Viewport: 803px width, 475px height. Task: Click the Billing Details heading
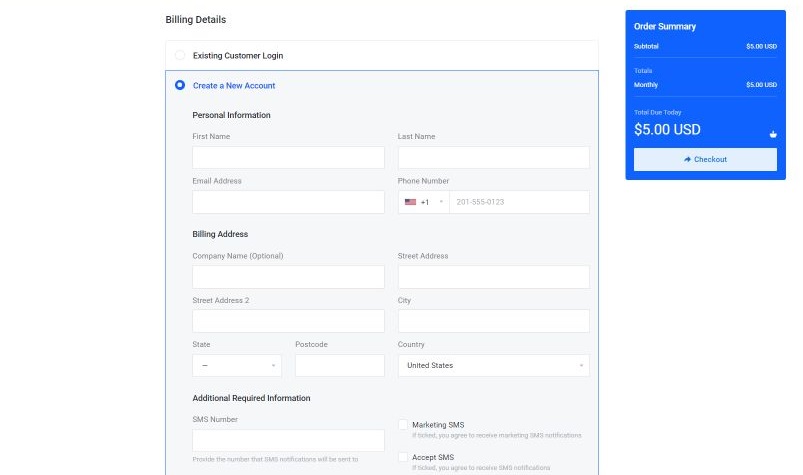tap(196, 19)
